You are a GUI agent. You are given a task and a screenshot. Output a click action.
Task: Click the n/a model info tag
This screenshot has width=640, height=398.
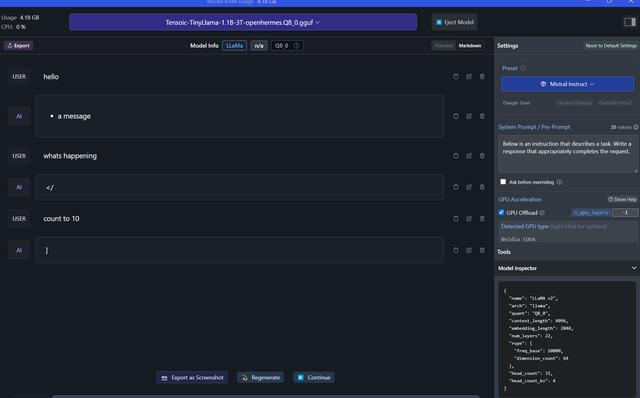(259, 46)
